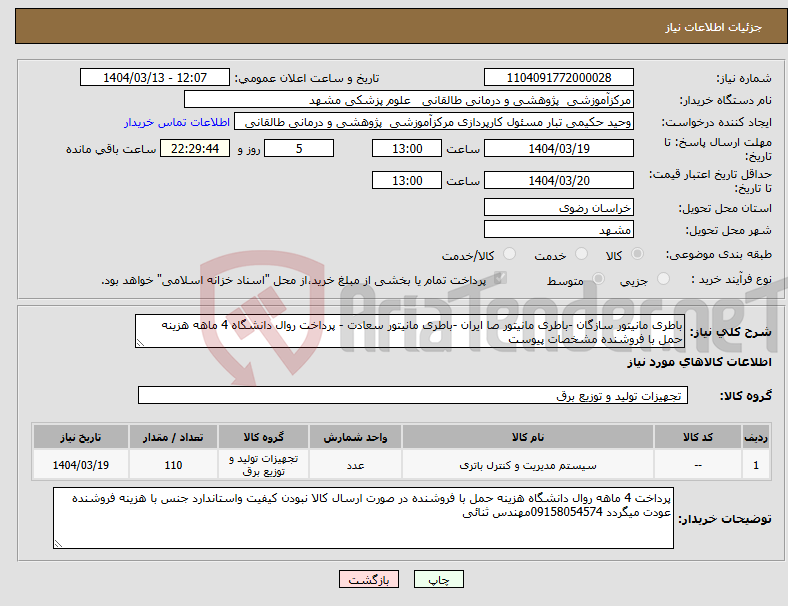Click the response deadline date 1404/03/19 field
The height and width of the screenshot is (606, 788).
(x=558, y=149)
